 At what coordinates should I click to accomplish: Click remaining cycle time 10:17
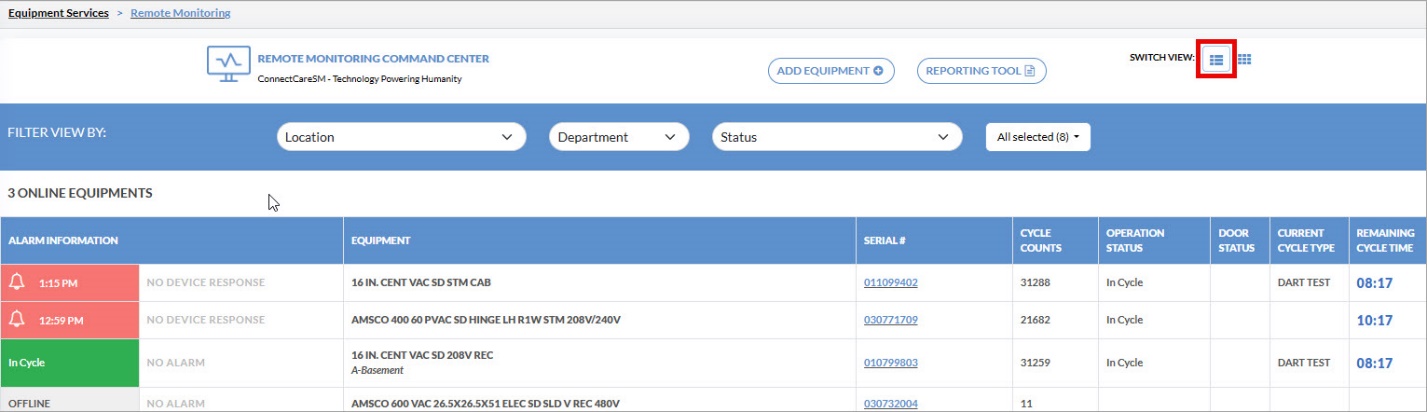pos(1374,320)
